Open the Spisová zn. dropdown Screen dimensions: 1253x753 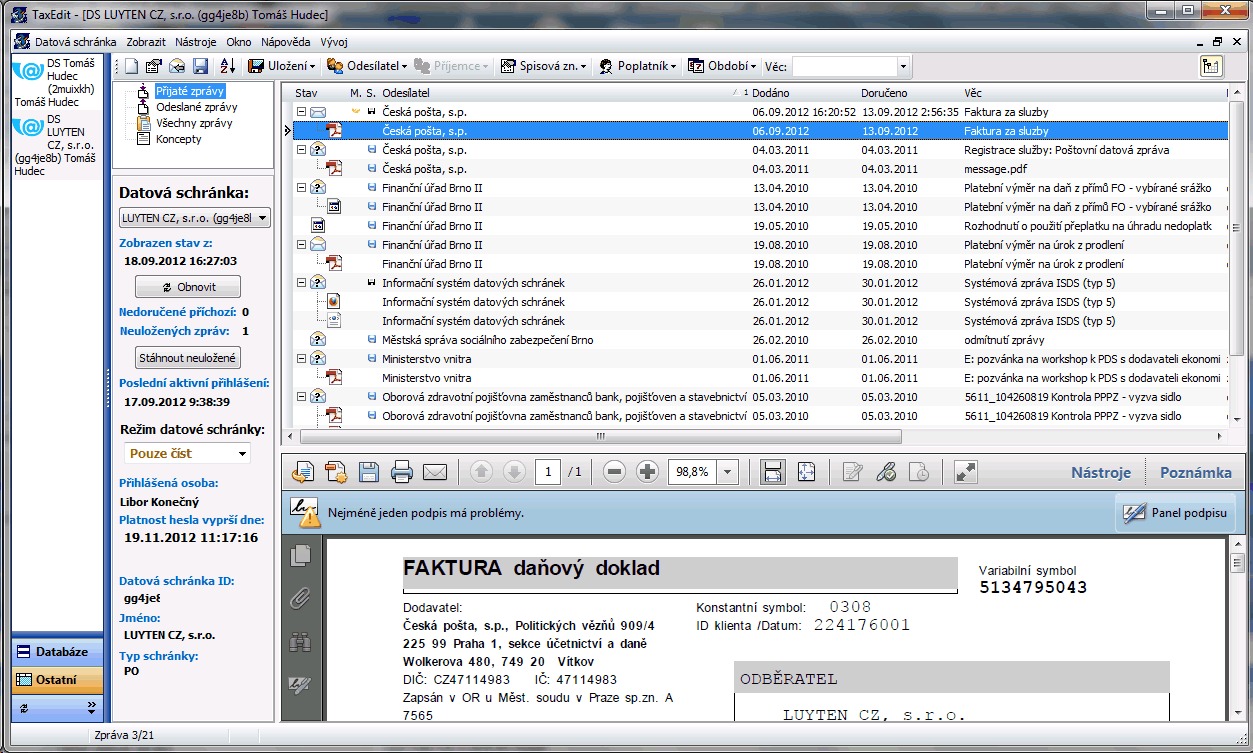tap(543, 66)
